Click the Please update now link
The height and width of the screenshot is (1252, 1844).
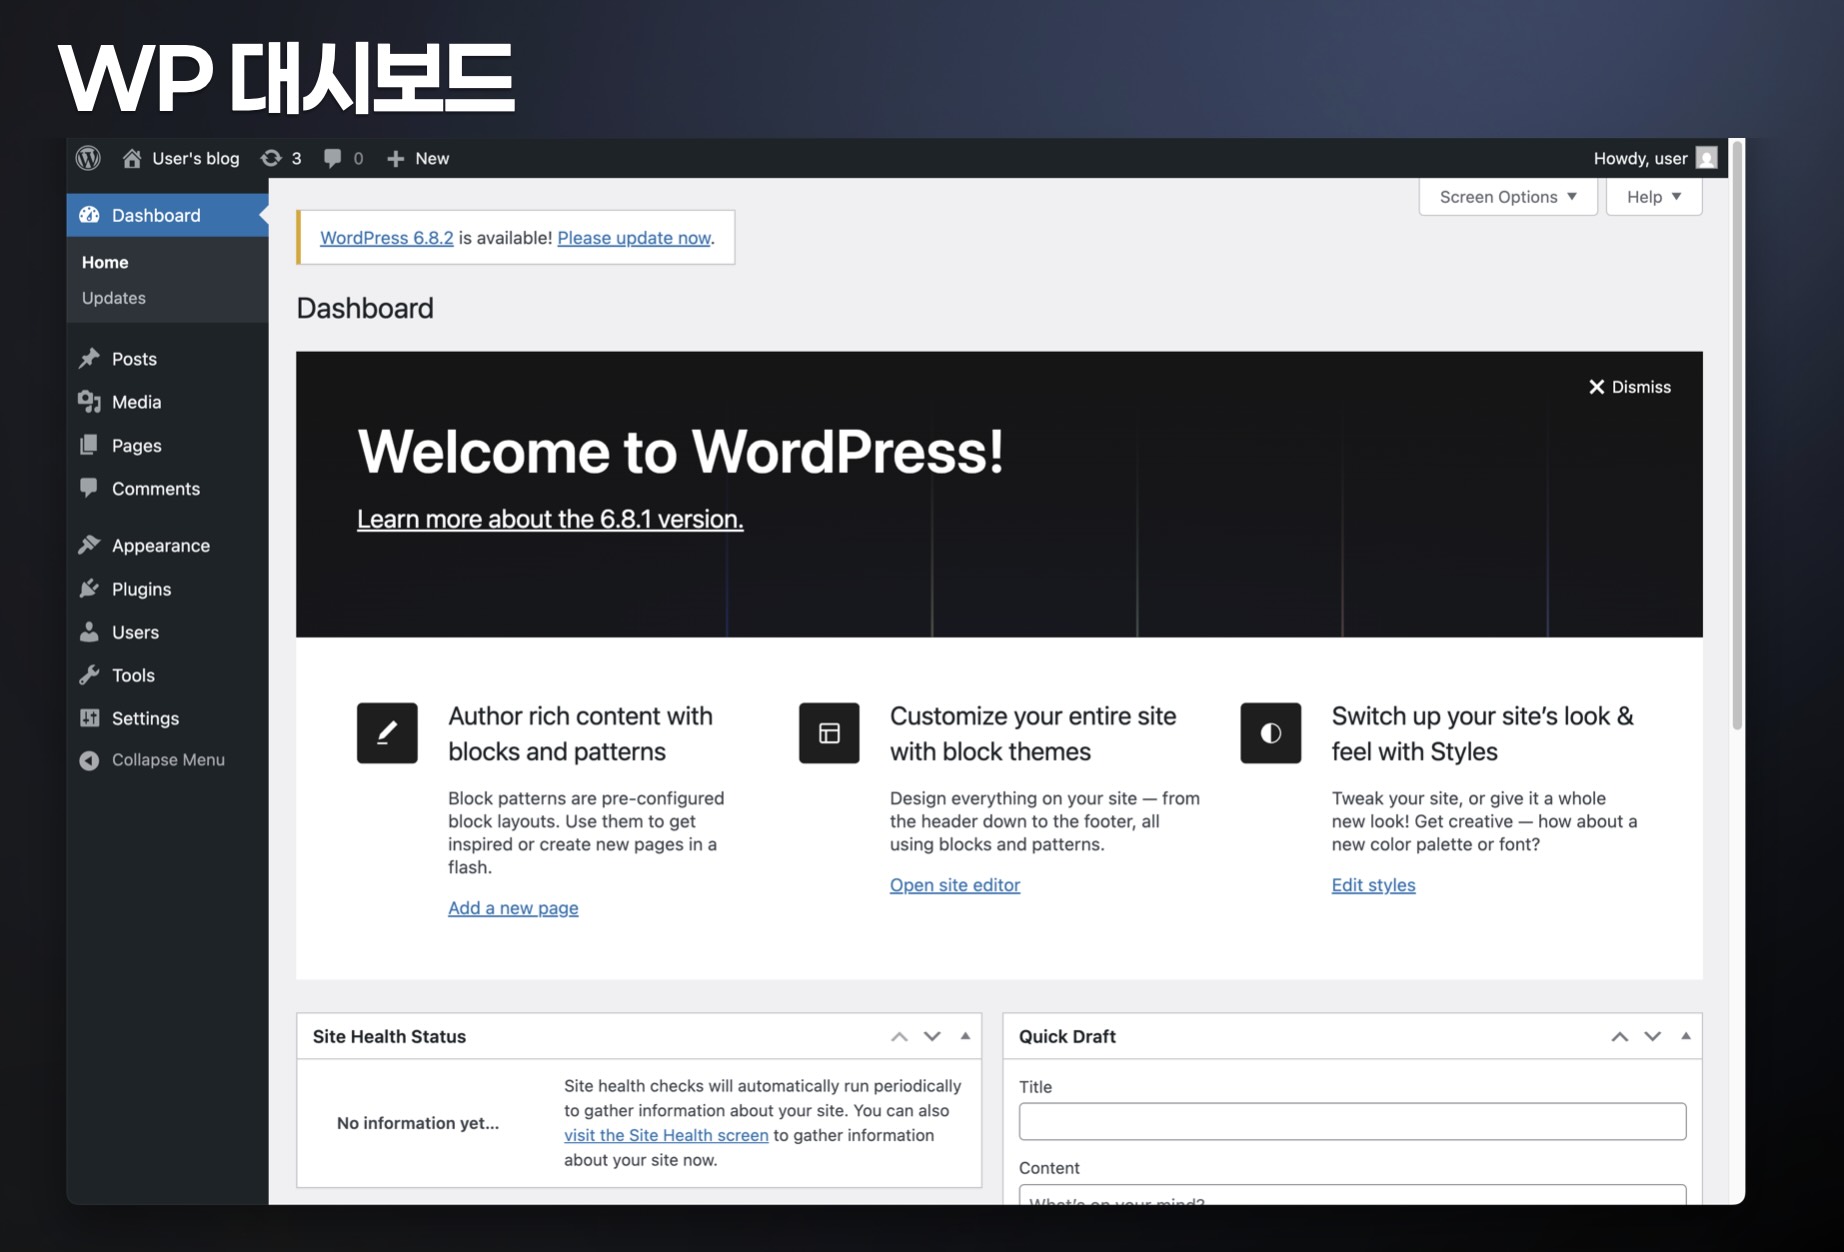click(634, 238)
